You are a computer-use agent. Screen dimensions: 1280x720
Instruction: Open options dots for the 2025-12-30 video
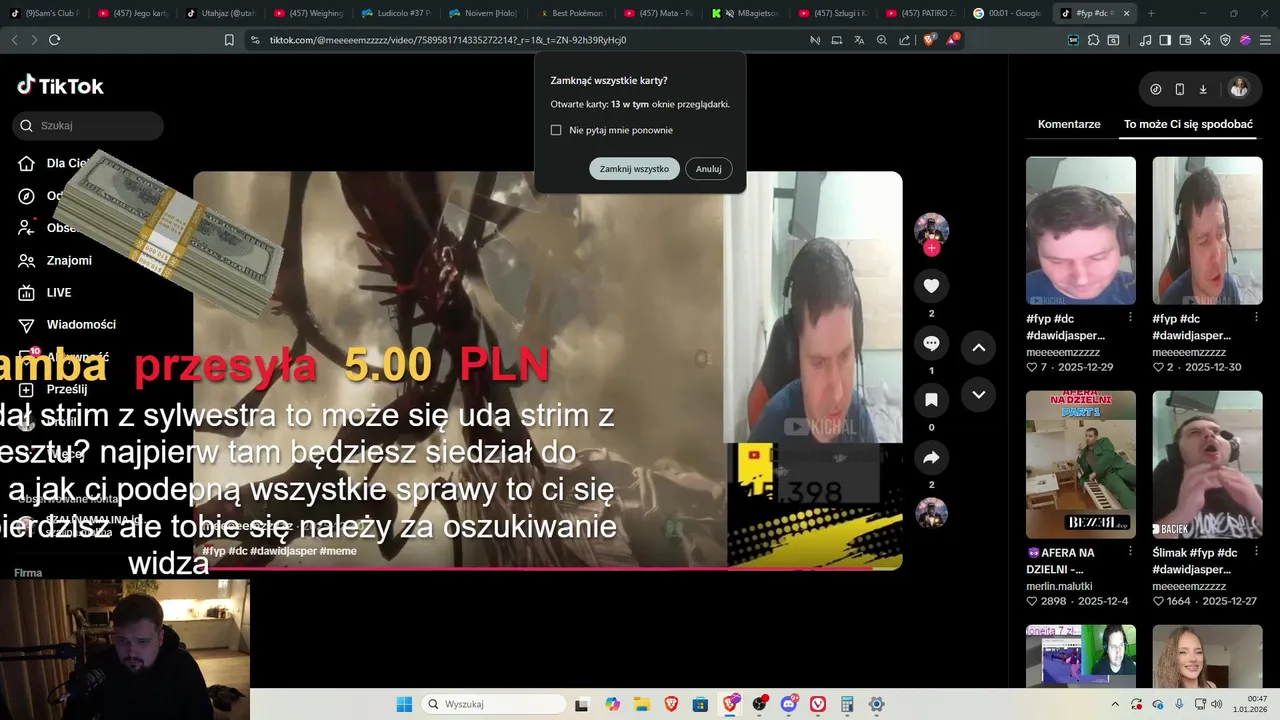pos(1256,317)
